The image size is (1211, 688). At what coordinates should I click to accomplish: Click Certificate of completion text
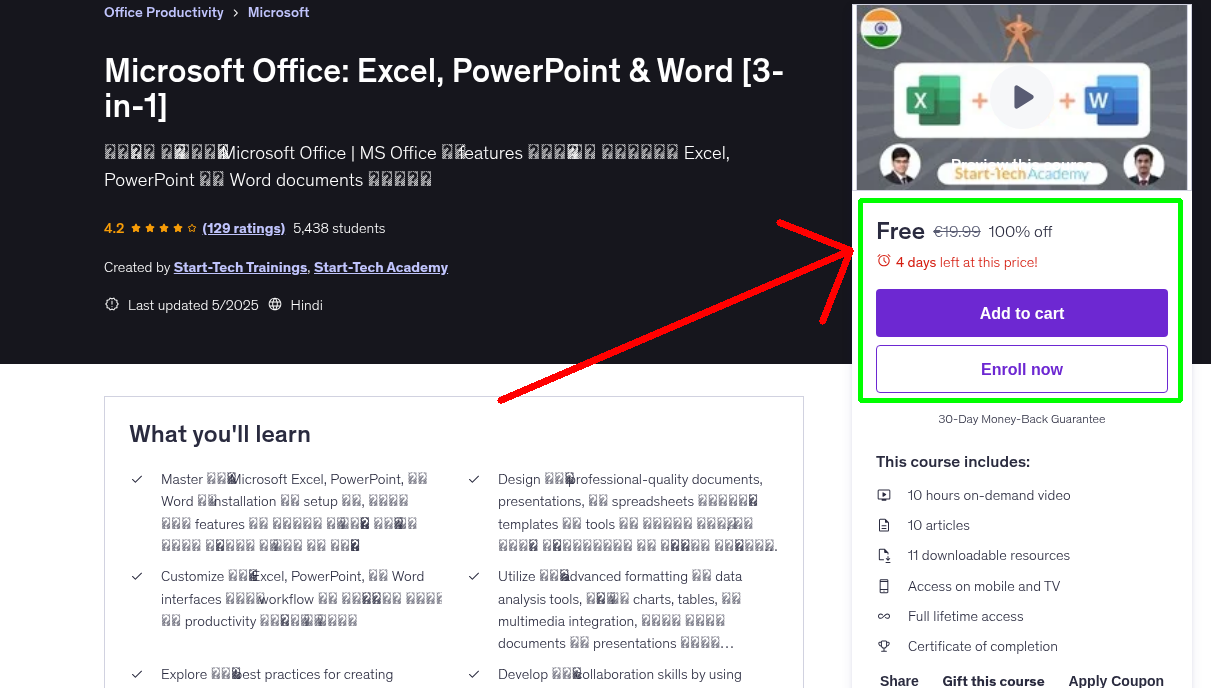[983, 646]
